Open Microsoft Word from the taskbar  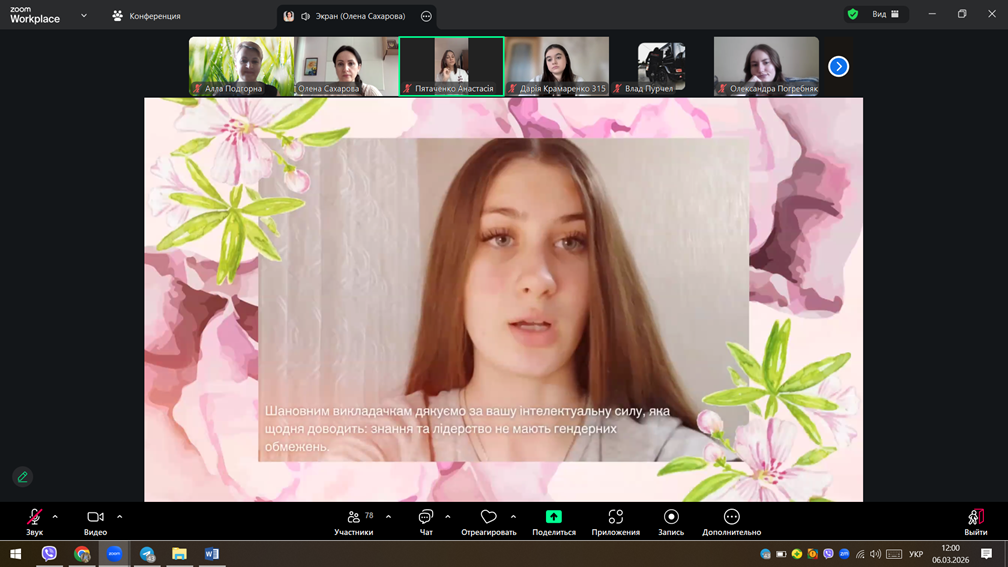(212, 554)
